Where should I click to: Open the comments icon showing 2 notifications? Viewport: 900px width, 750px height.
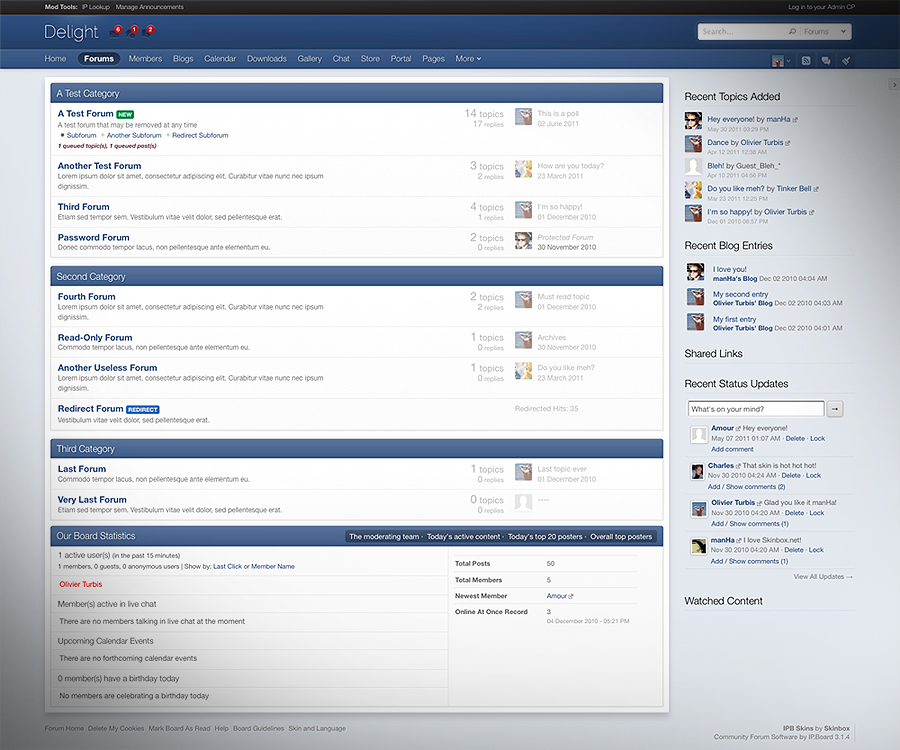pos(147,32)
